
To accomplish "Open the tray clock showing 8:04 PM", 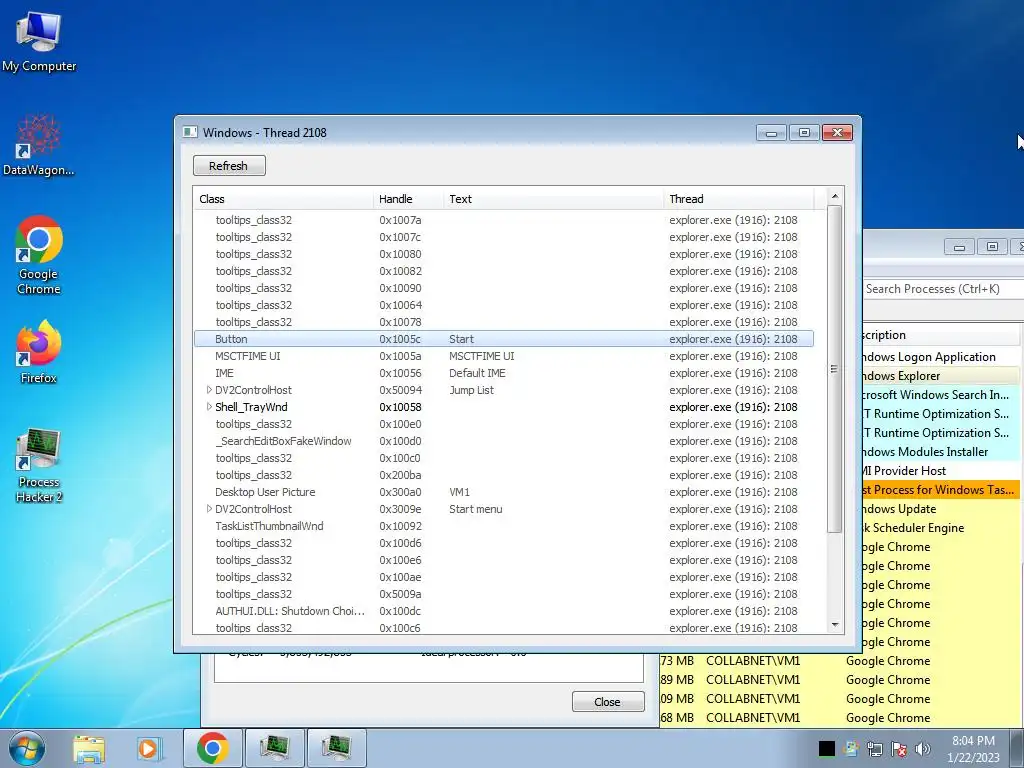I will pos(974,749).
